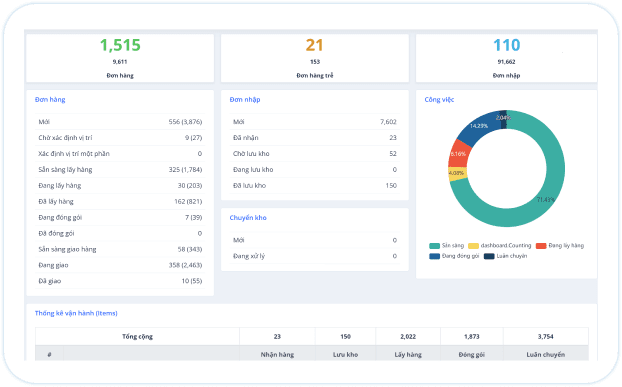Select the Sẵn sàng lấy hàng row
Viewport: 622px width, 387px height.
point(120,170)
